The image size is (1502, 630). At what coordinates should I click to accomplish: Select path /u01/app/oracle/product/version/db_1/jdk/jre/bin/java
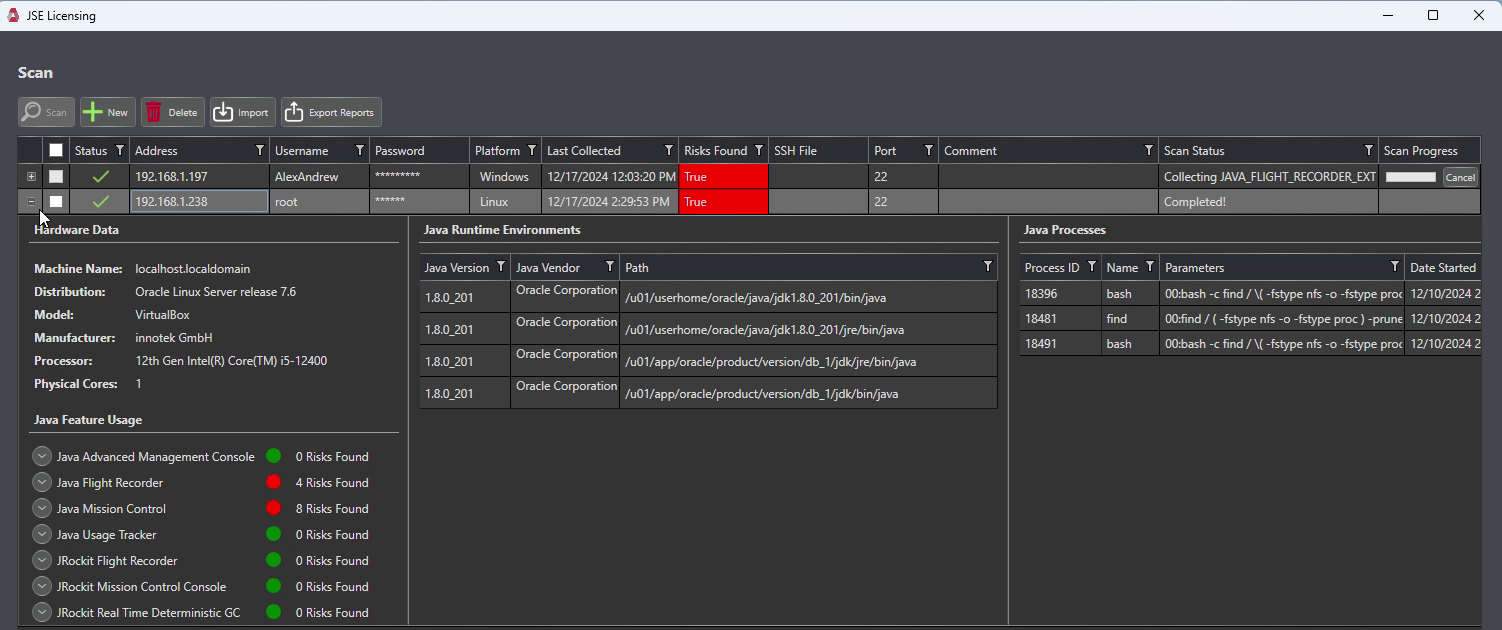point(808,361)
